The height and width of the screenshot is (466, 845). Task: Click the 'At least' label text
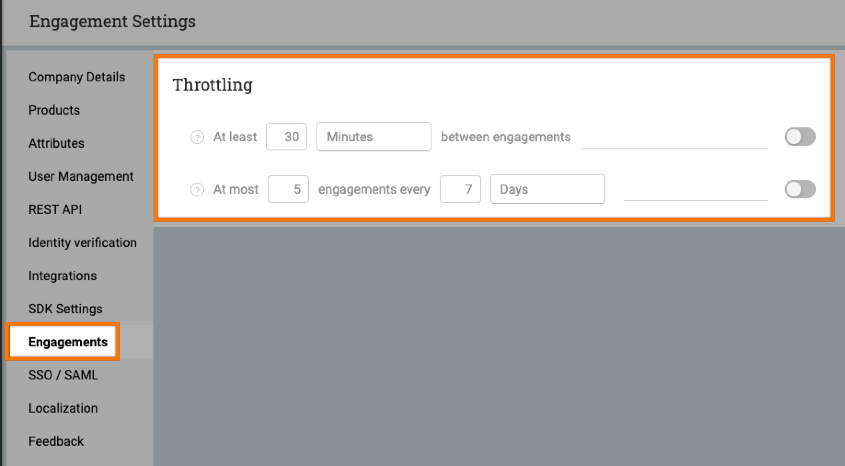click(235, 137)
